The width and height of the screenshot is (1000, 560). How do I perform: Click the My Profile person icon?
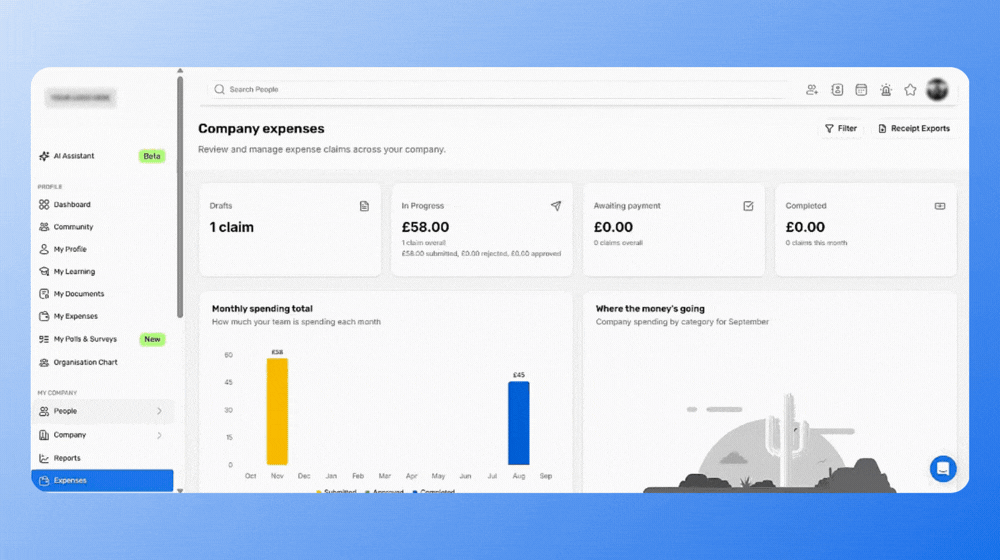click(x=44, y=249)
